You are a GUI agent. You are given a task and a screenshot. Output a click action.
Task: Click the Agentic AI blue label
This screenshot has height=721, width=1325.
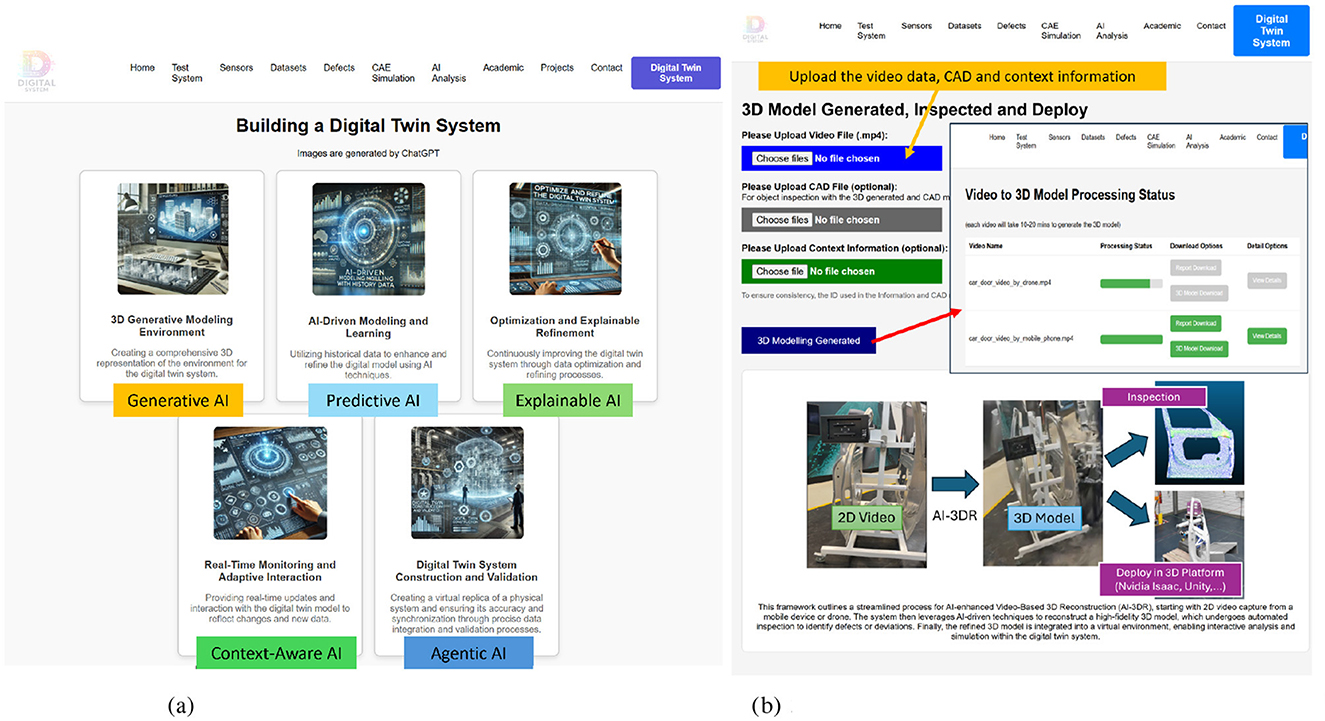pyautogui.click(x=455, y=653)
